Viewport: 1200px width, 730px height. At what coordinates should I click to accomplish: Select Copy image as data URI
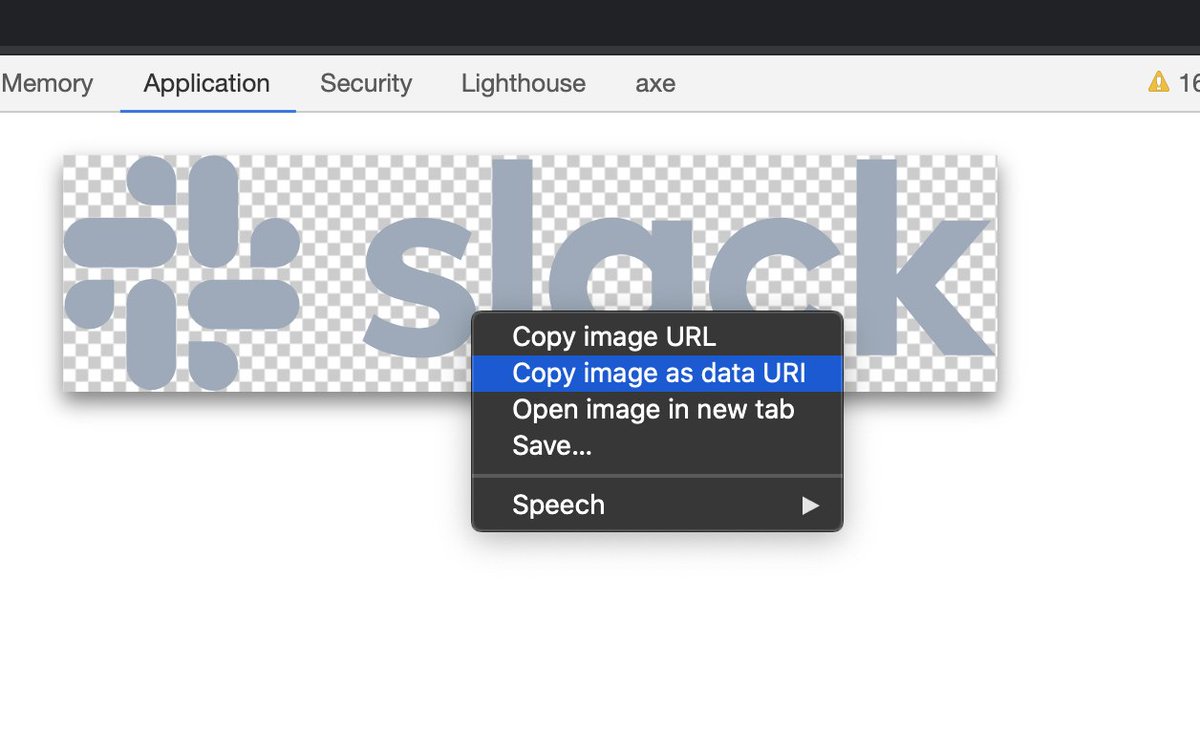coord(658,373)
